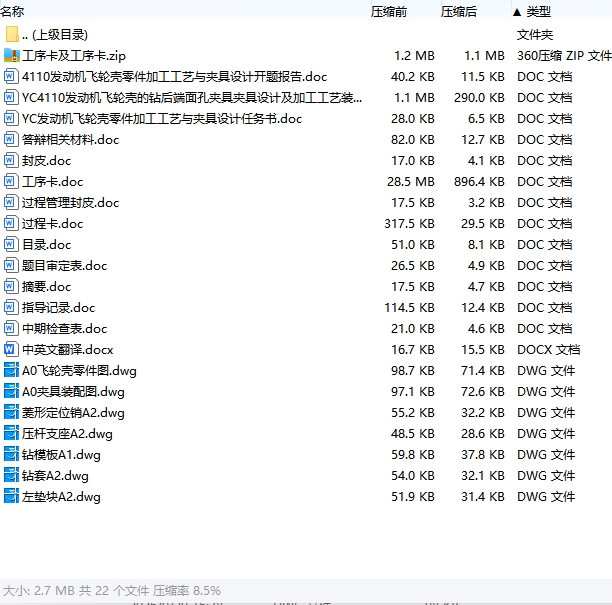Select the file 目录.doc
The width and height of the screenshot is (612, 605).
tap(46, 245)
